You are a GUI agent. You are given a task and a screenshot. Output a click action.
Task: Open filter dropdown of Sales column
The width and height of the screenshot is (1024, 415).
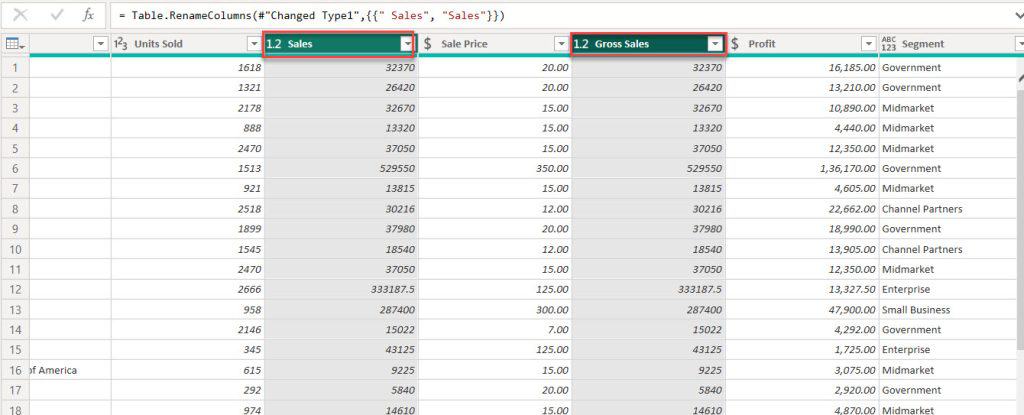coord(408,44)
